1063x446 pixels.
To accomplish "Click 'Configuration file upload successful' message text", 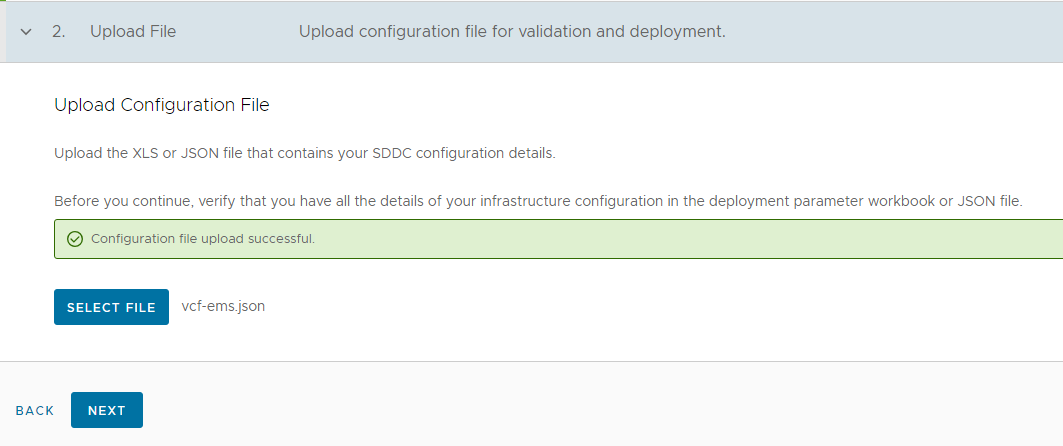I will coord(203,239).
